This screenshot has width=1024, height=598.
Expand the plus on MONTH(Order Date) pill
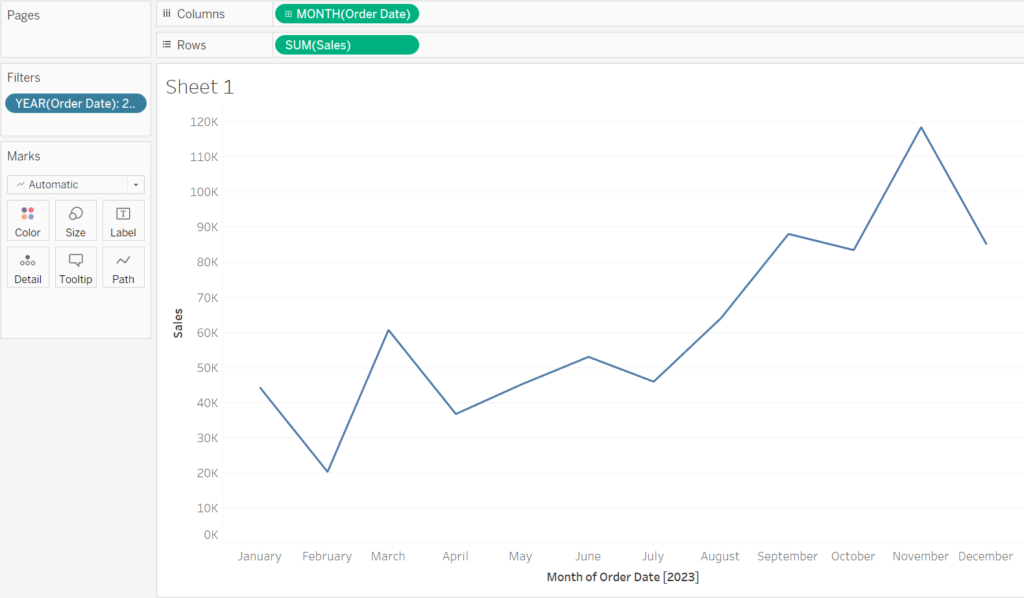(288, 14)
